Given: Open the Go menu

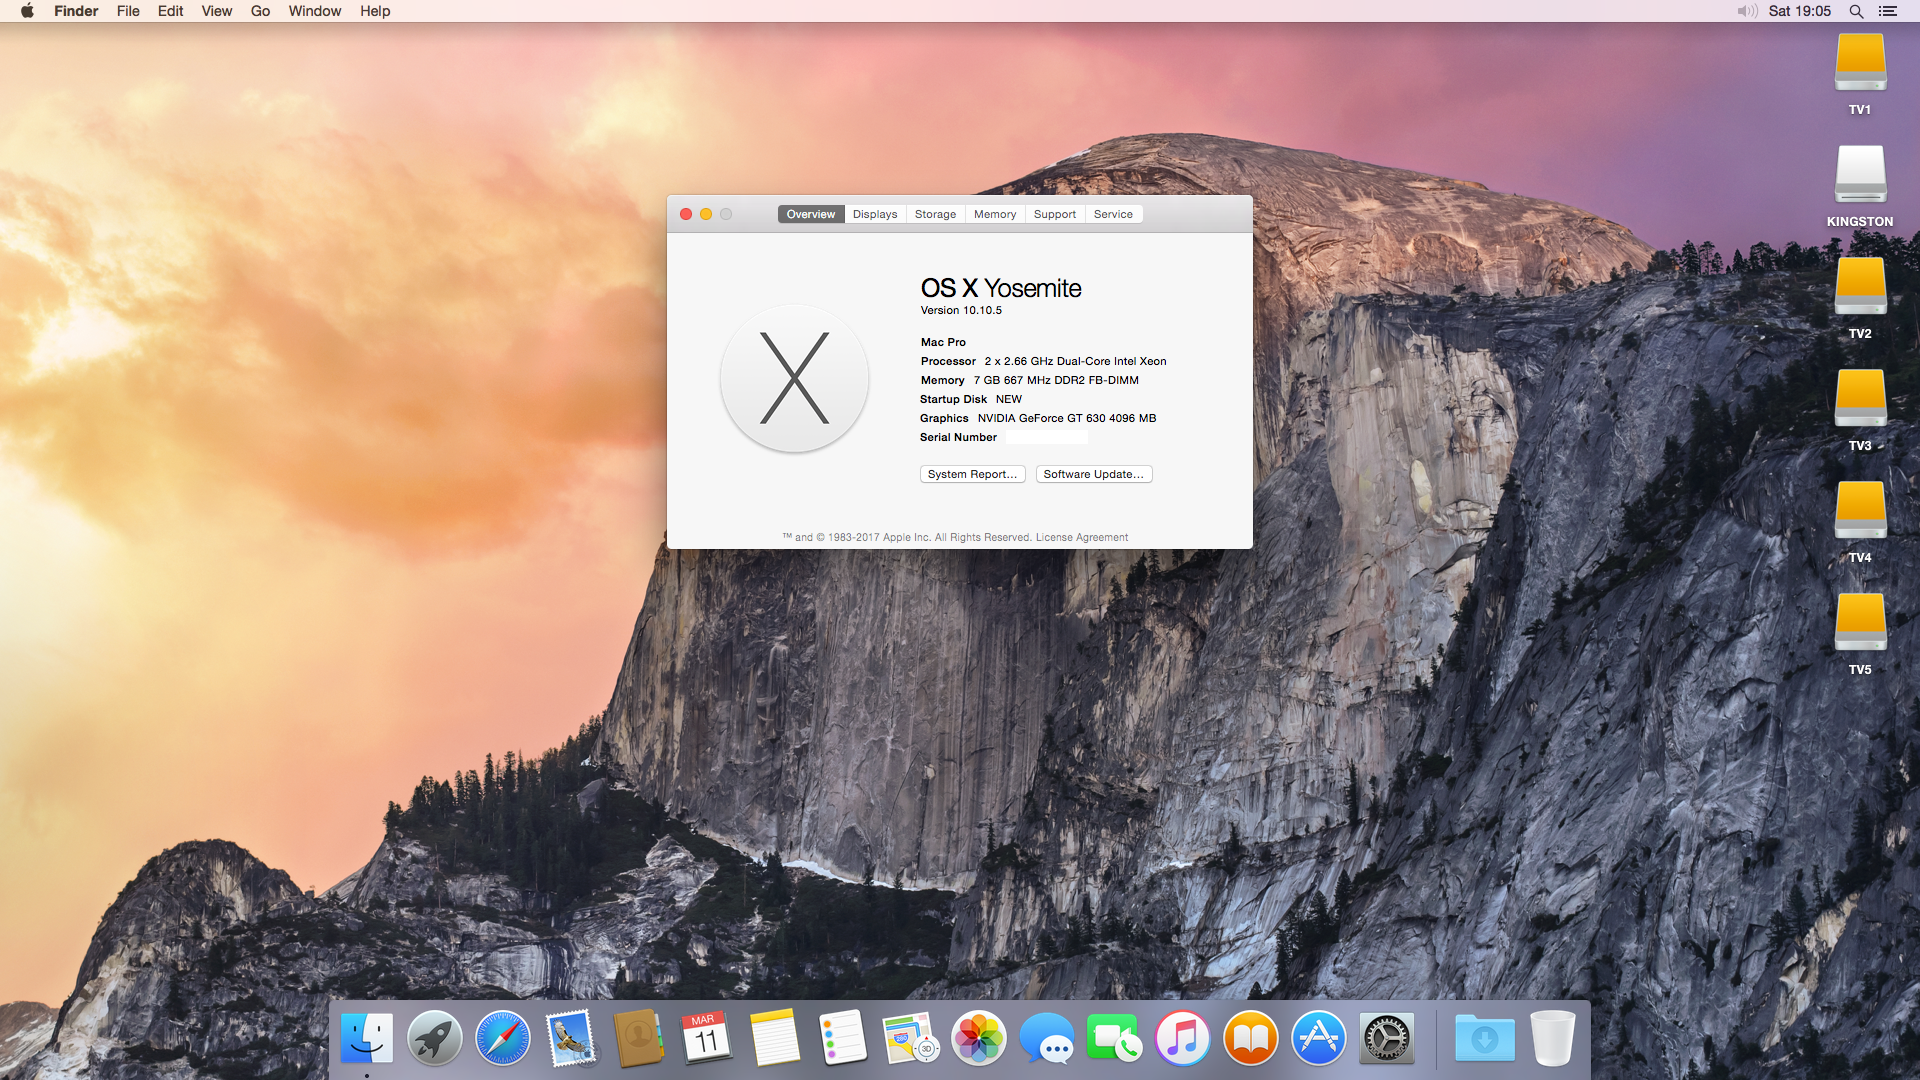Looking at the screenshot, I should tap(260, 11).
